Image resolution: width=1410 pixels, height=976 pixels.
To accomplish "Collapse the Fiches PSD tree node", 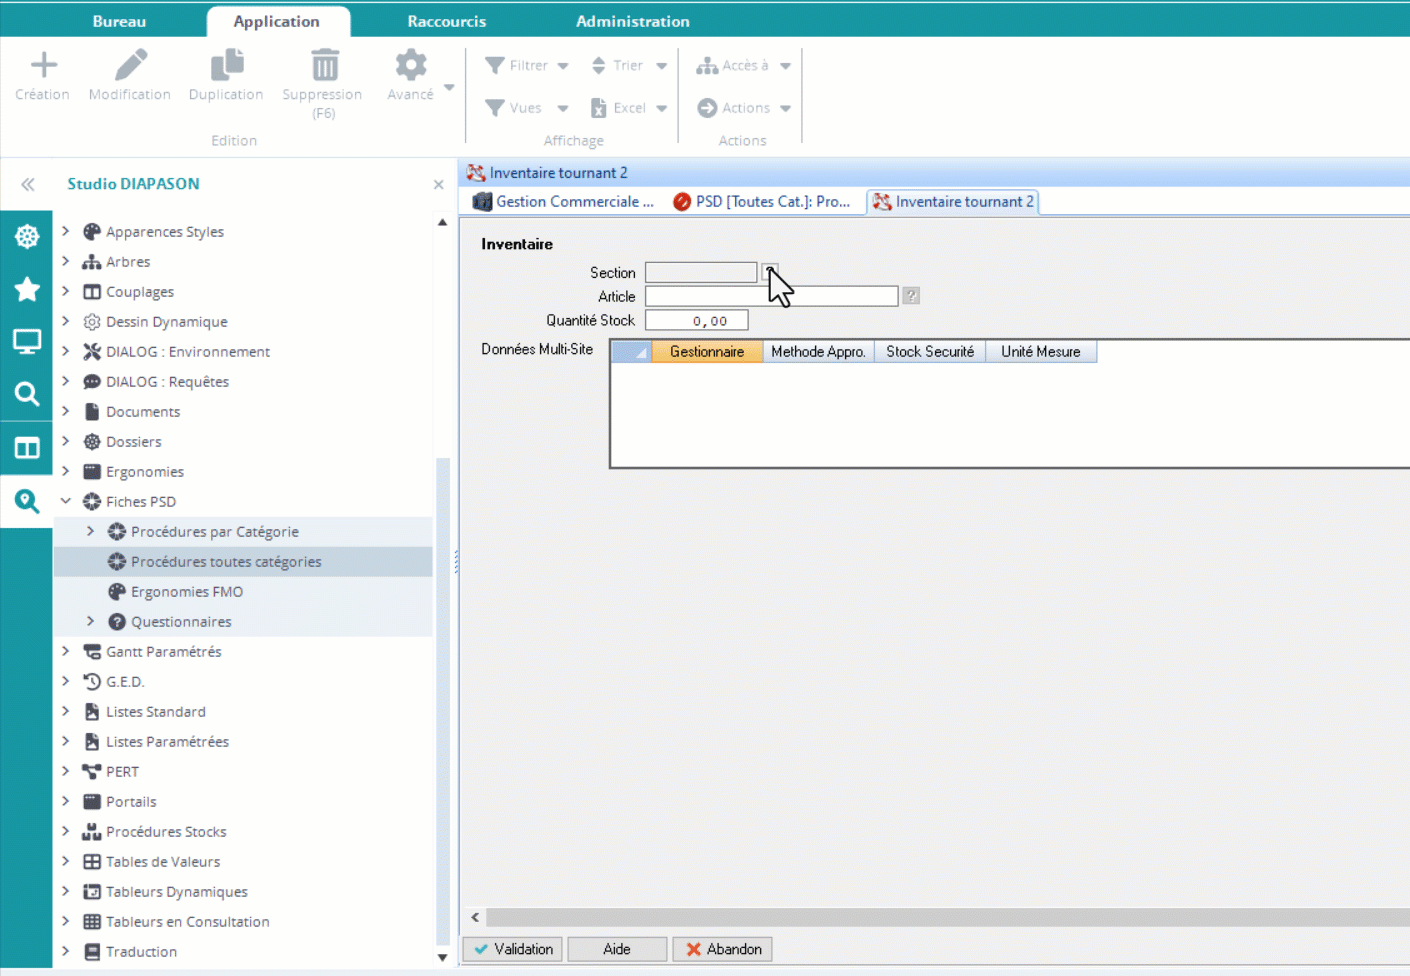I will (66, 501).
